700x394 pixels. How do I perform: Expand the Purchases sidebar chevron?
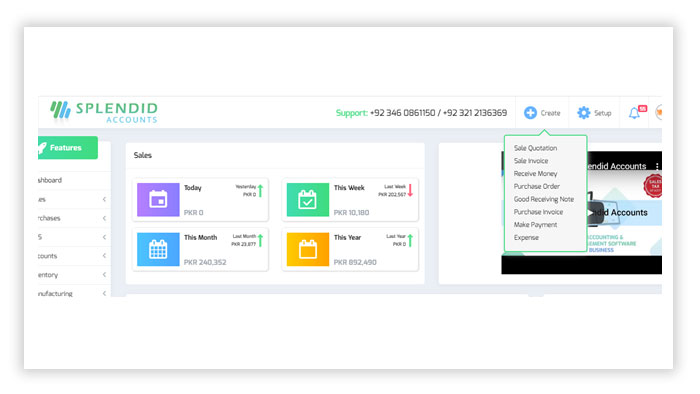click(104, 218)
